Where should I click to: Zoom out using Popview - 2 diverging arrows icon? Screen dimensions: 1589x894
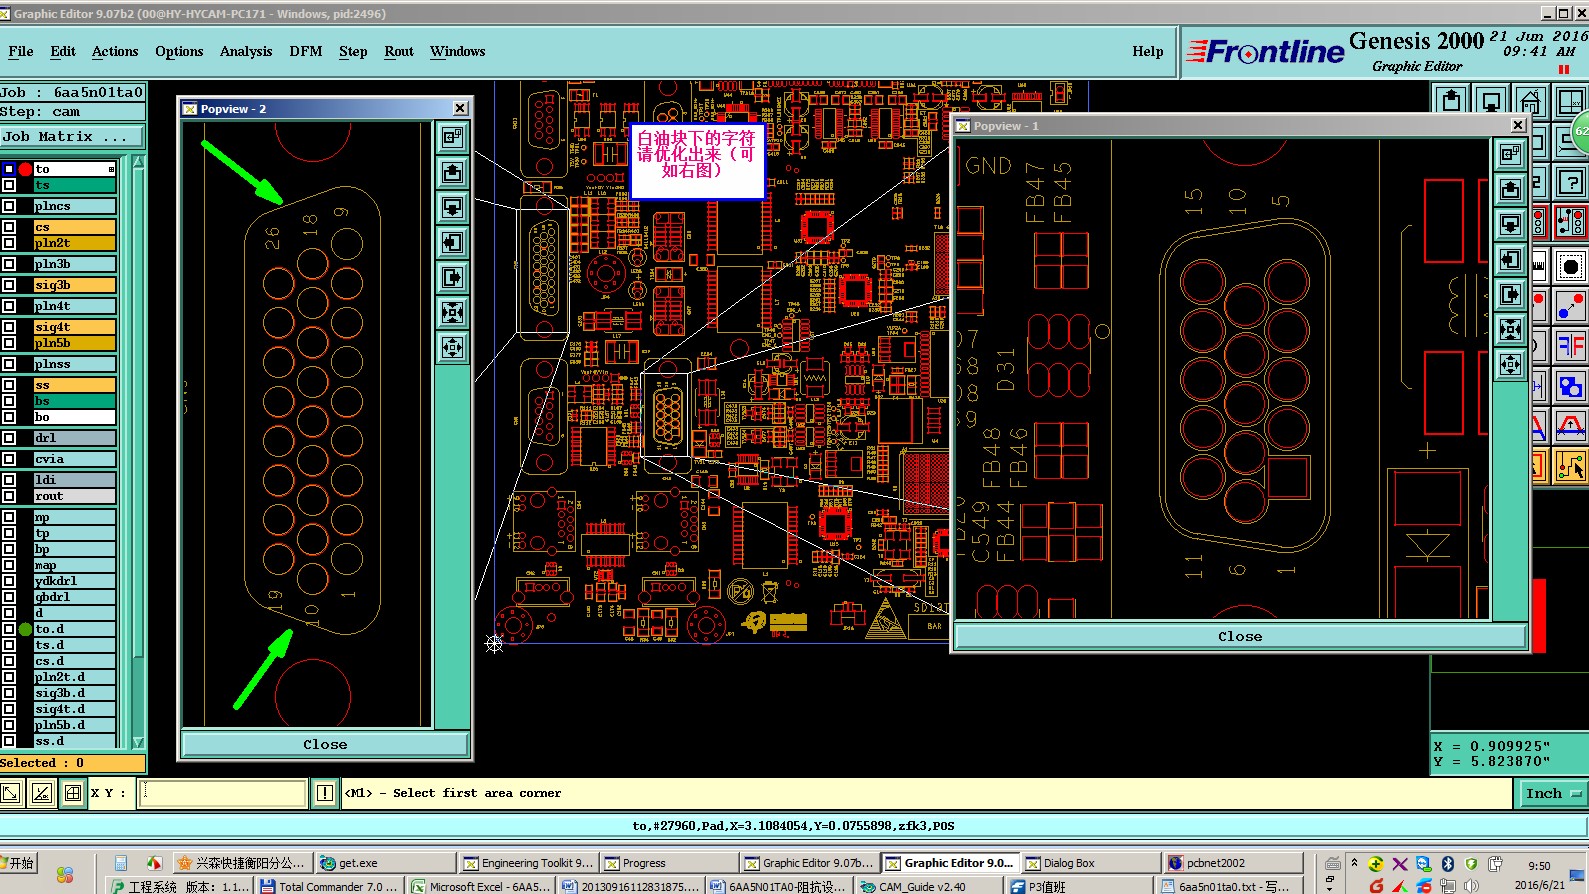(x=453, y=347)
